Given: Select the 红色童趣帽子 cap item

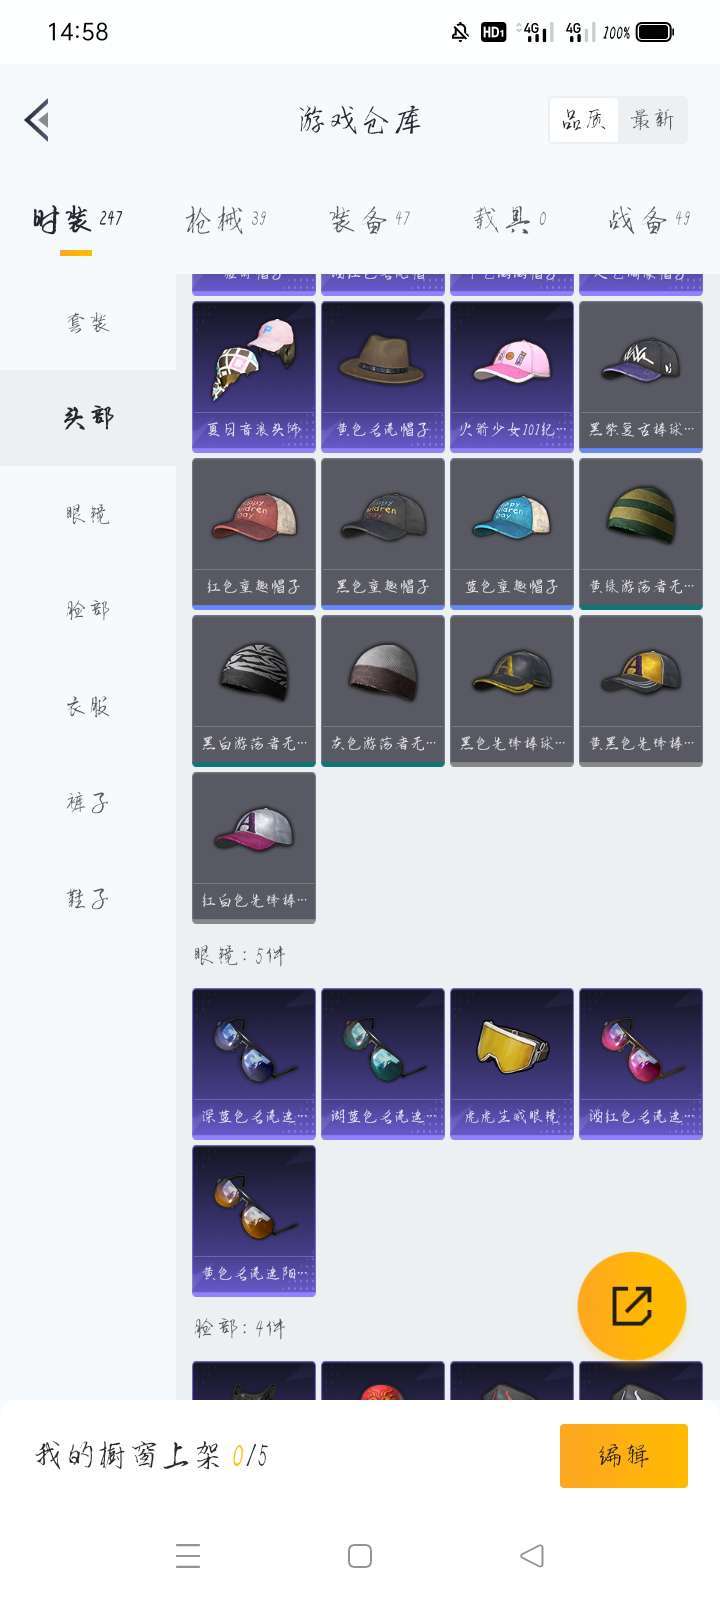Looking at the screenshot, I should click(x=254, y=533).
